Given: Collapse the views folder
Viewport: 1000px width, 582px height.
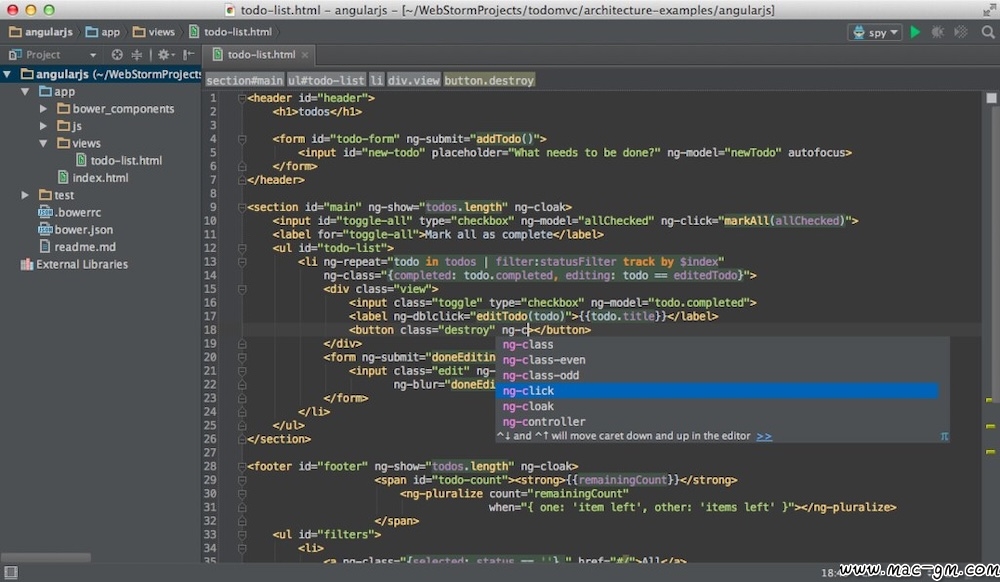Looking at the screenshot, I should [x=43, y=143].
